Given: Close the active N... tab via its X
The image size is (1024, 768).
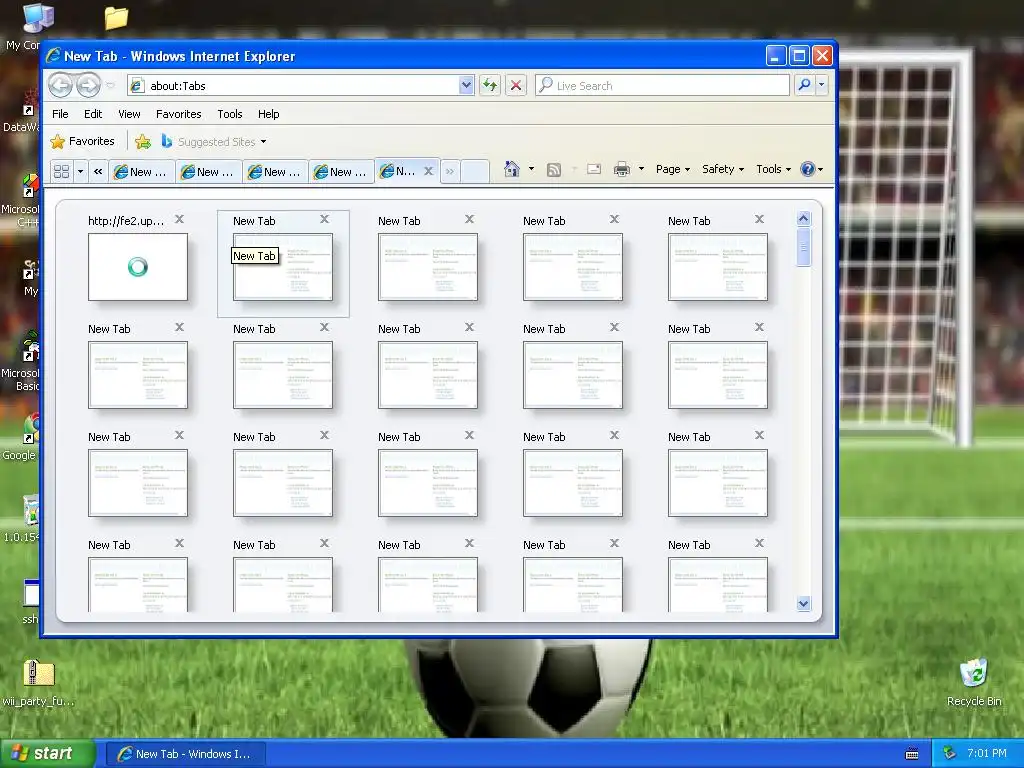Looking at the screenshot, I should point(428,171).
